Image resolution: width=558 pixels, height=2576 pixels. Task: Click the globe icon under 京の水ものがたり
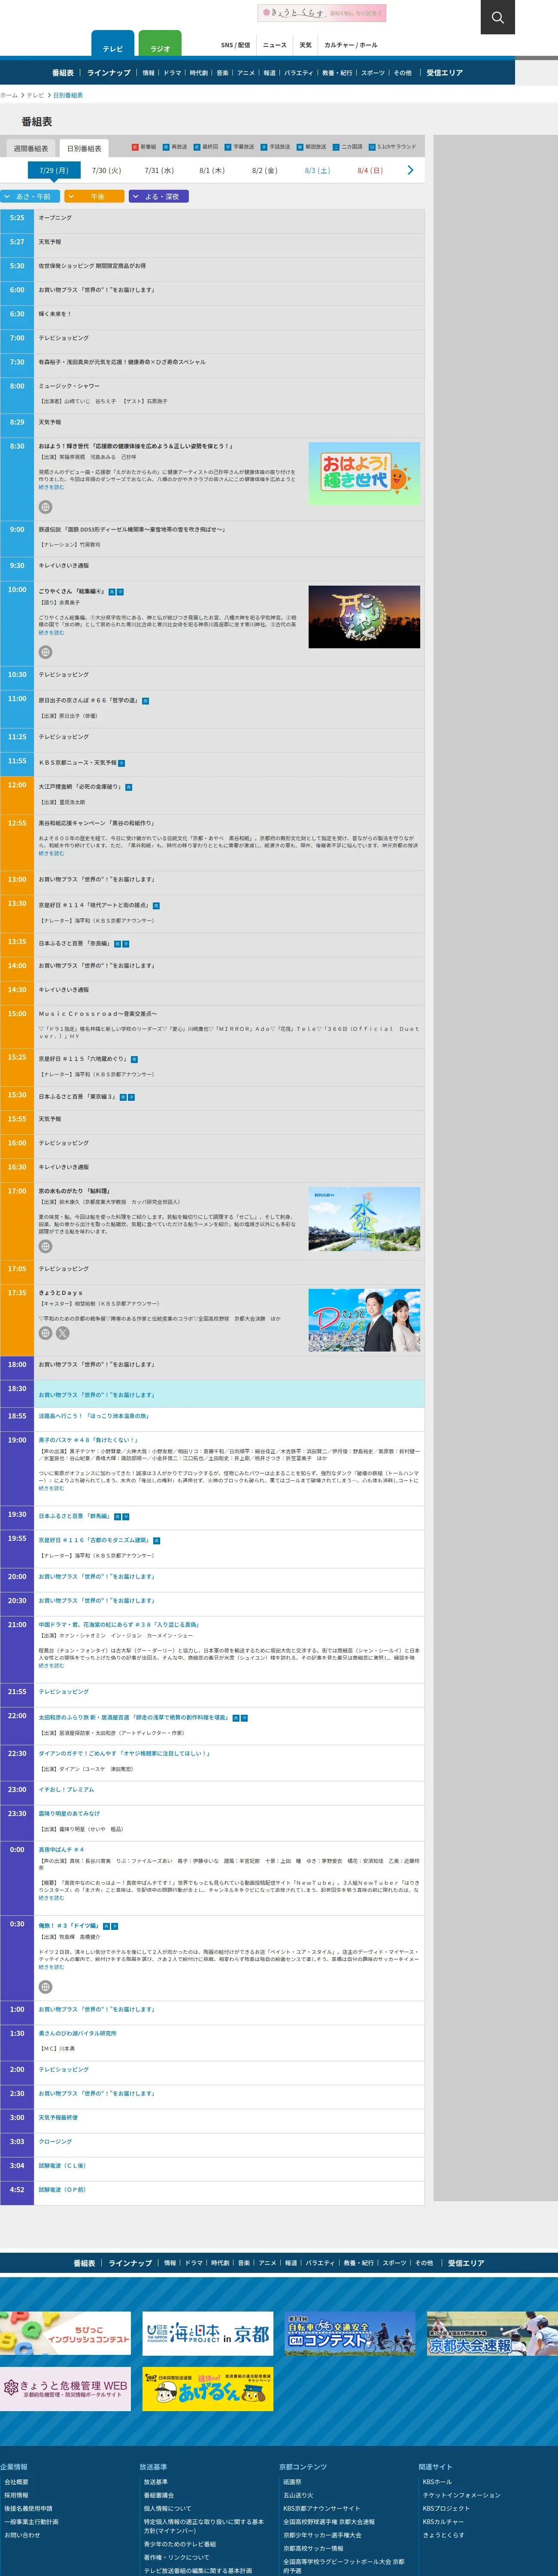45,1246
